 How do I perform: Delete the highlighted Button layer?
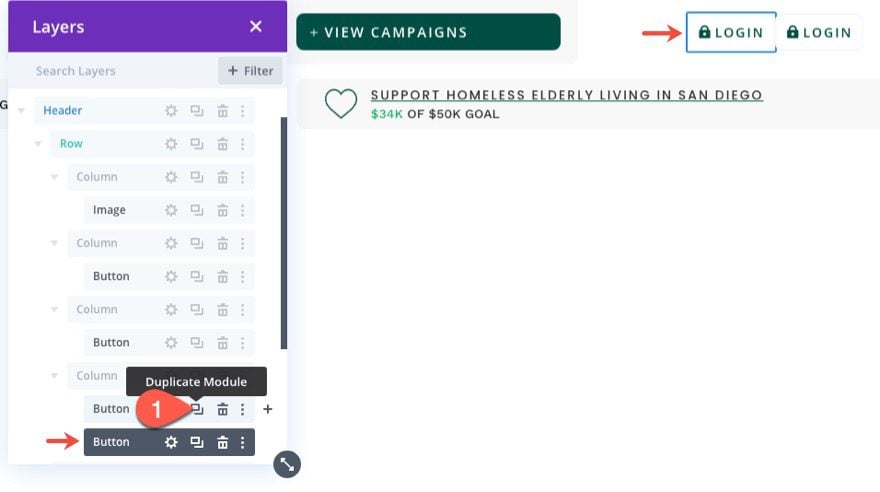pos(222,442)
